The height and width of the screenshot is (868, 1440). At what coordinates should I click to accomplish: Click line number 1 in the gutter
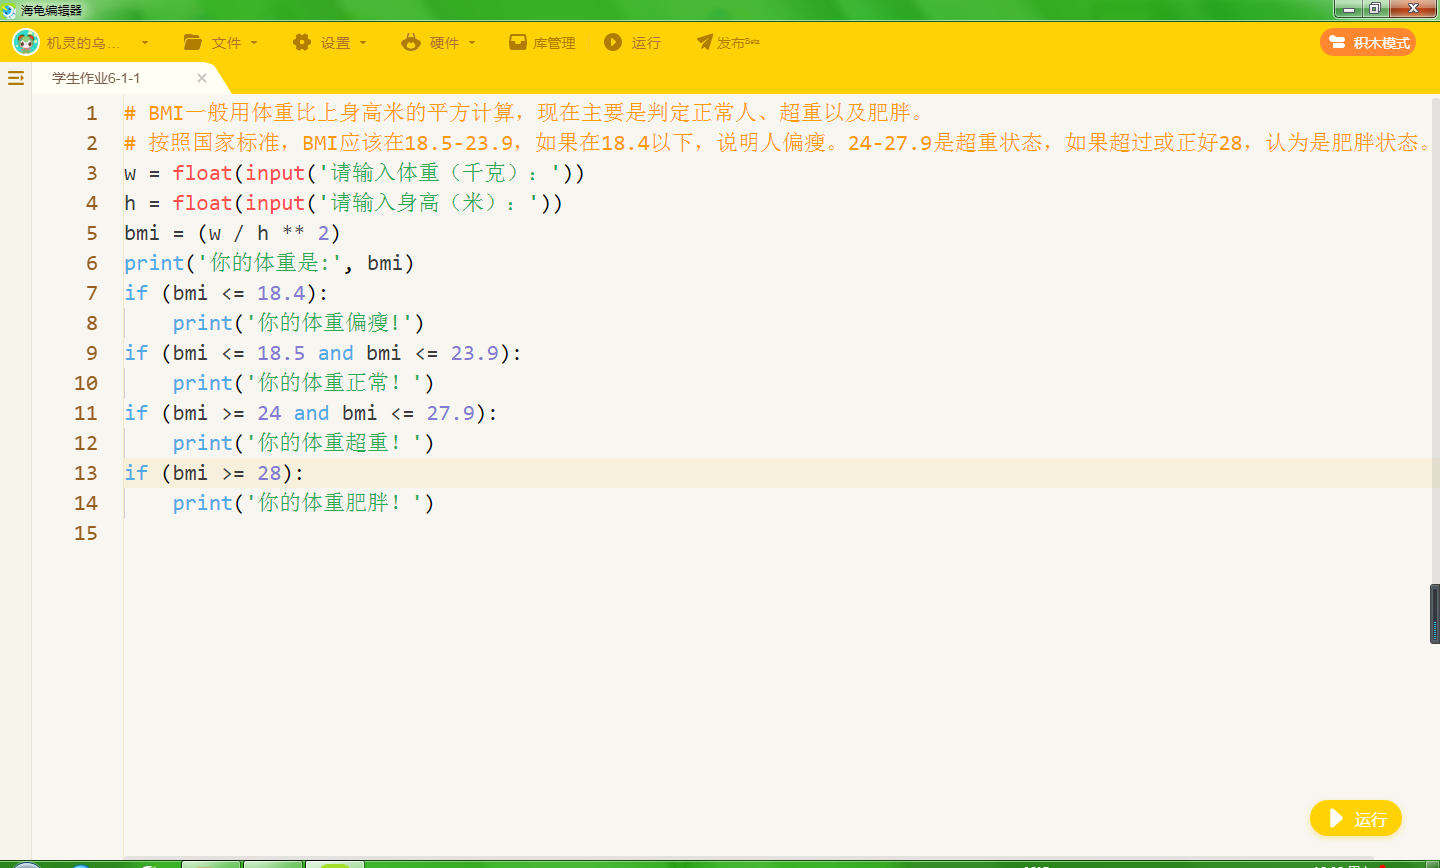coord(92,113)
